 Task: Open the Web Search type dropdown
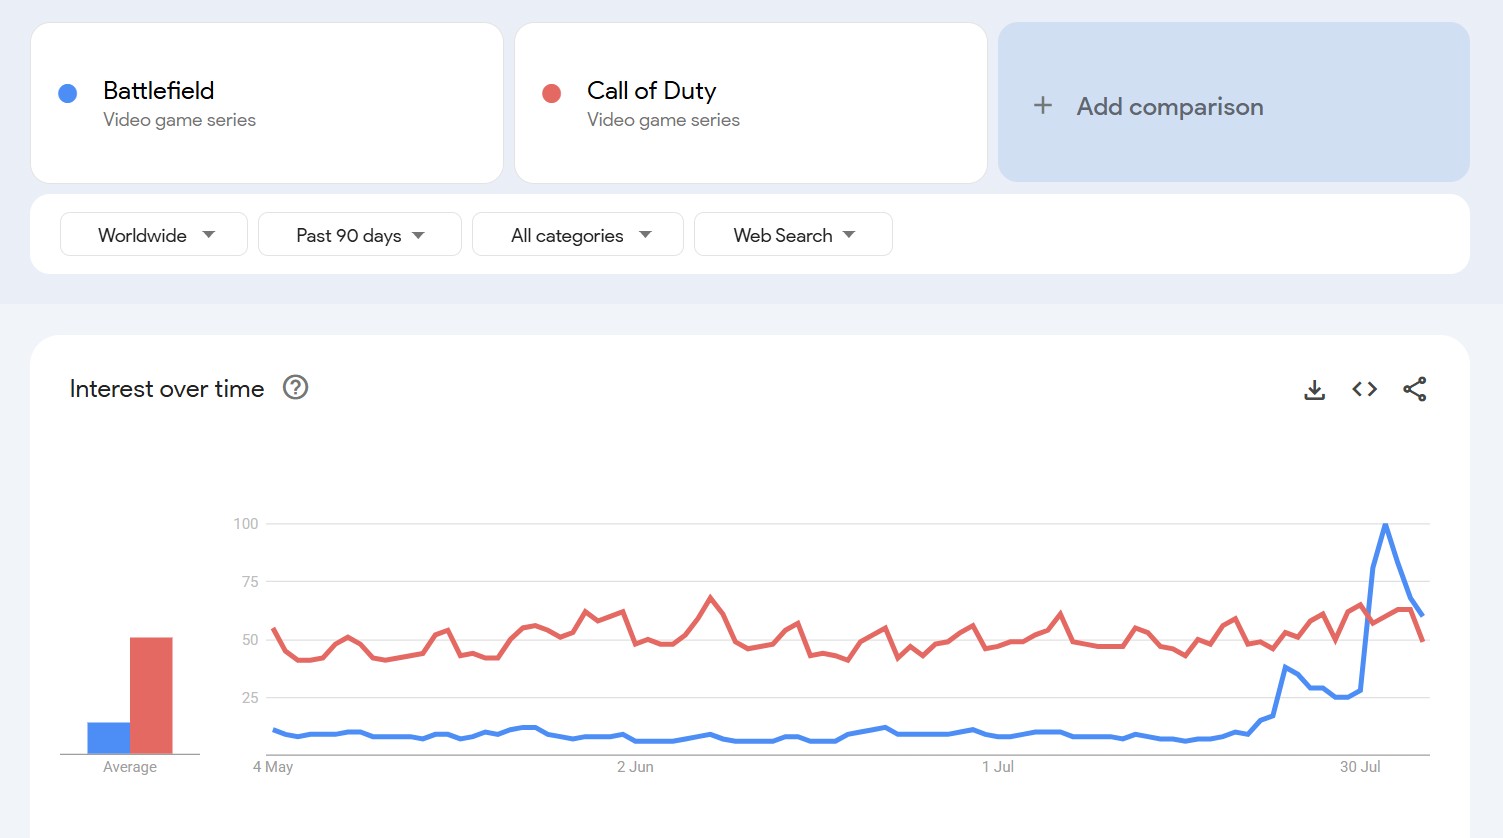tap(793, 234)
